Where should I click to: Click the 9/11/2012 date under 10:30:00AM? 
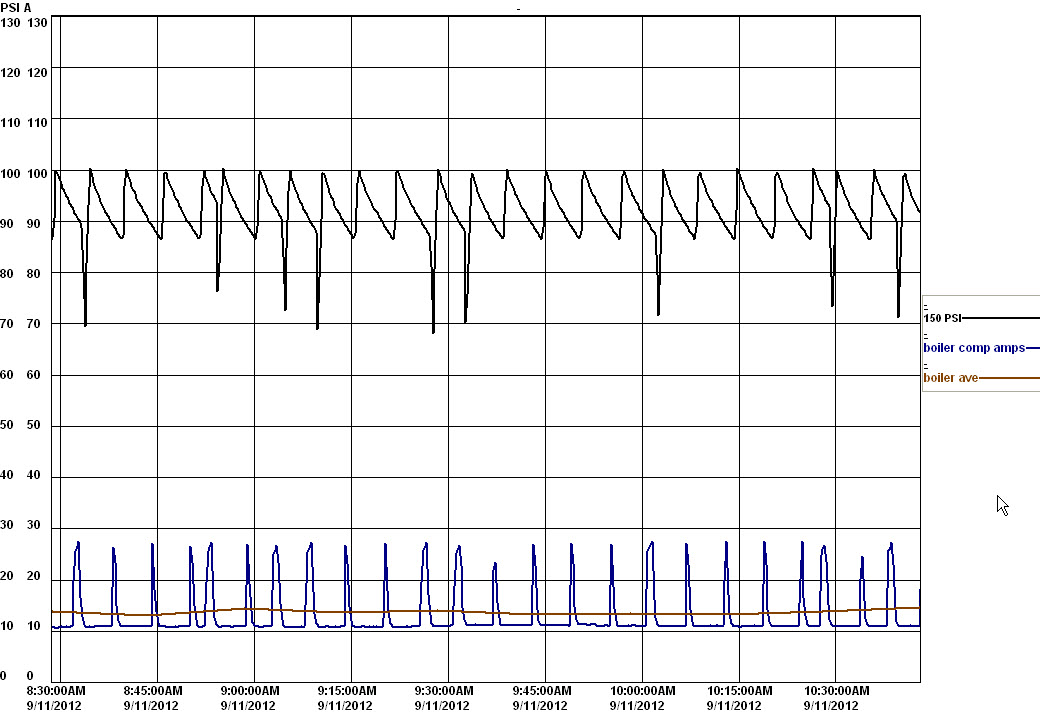coord(830,706)
